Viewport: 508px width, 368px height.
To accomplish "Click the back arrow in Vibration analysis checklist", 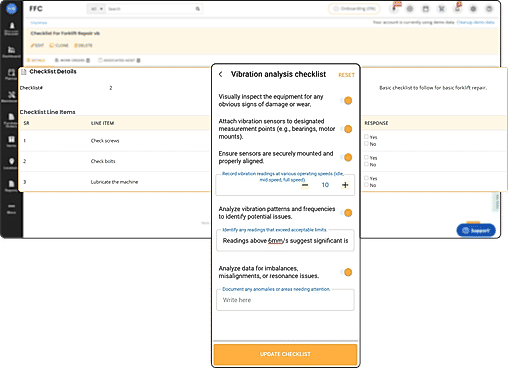I will tap(221, 74).
